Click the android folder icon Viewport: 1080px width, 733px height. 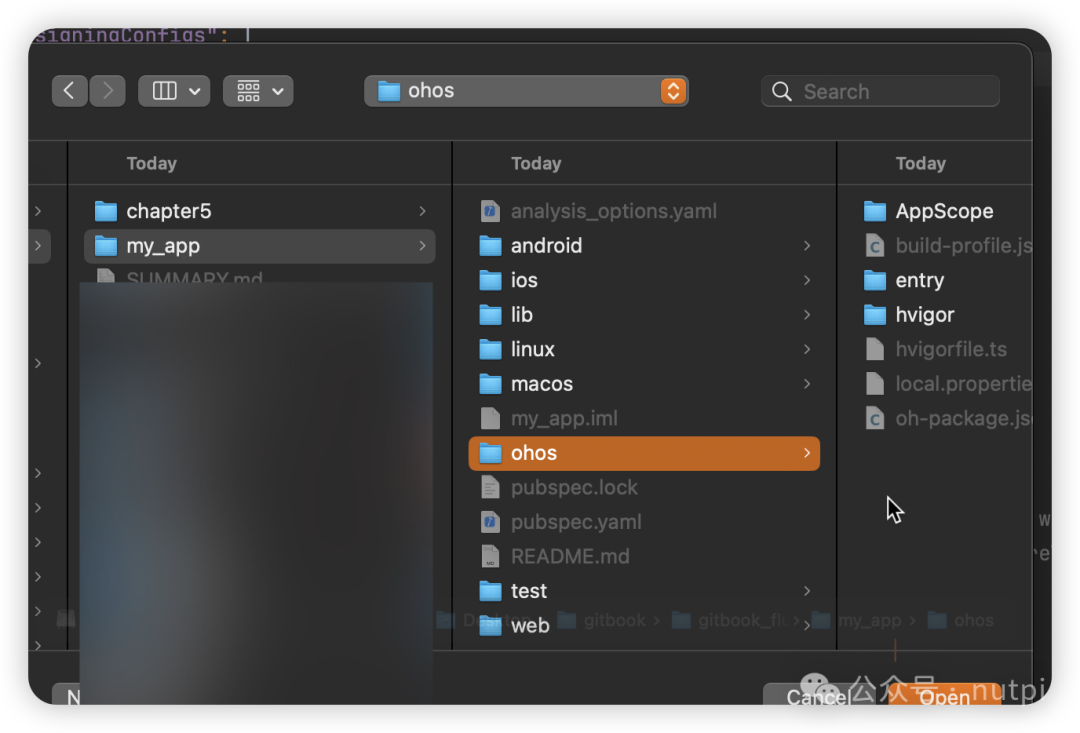click(490, 245)
